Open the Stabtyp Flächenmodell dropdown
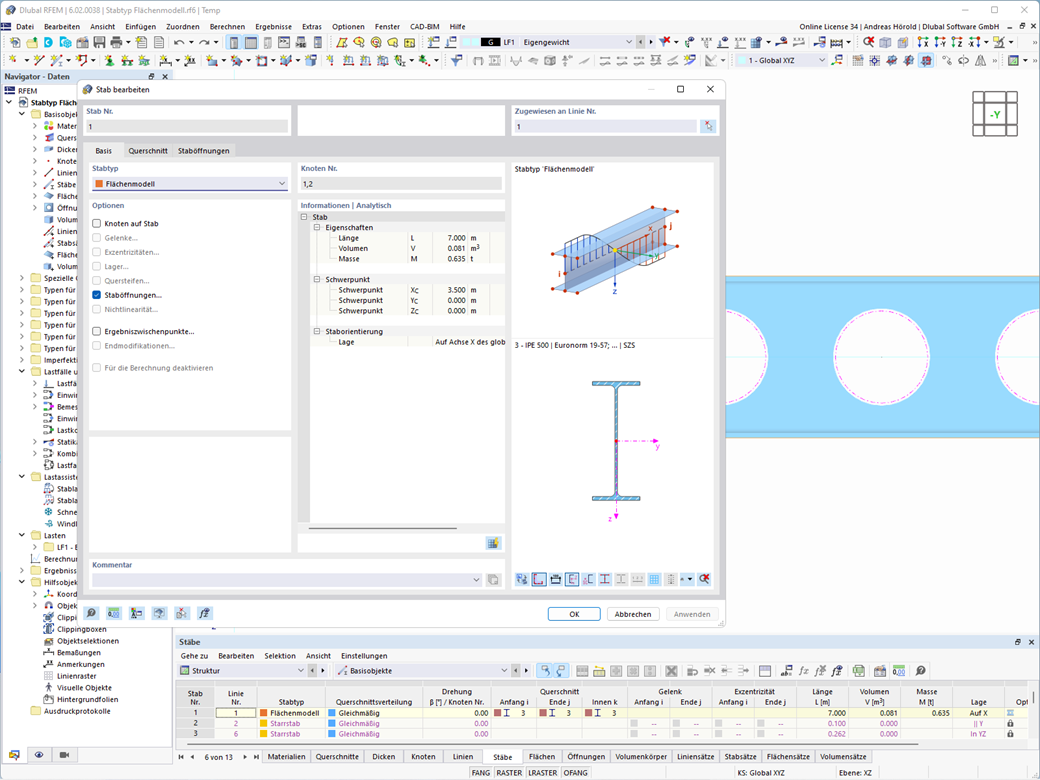This screenshot has height=780, width=1040. coord(190,184)
